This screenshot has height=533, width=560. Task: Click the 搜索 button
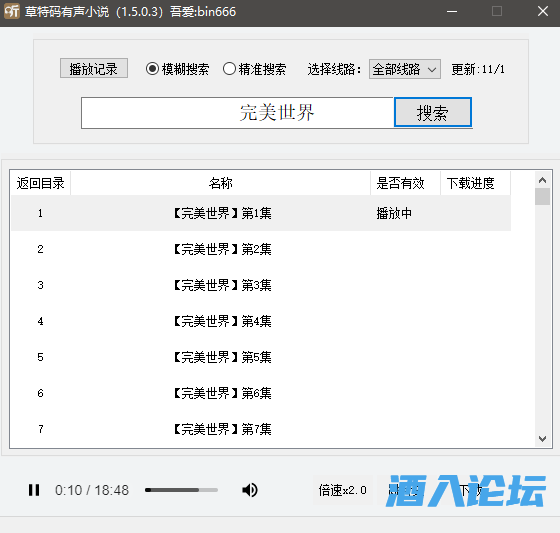tap(432, 113)
